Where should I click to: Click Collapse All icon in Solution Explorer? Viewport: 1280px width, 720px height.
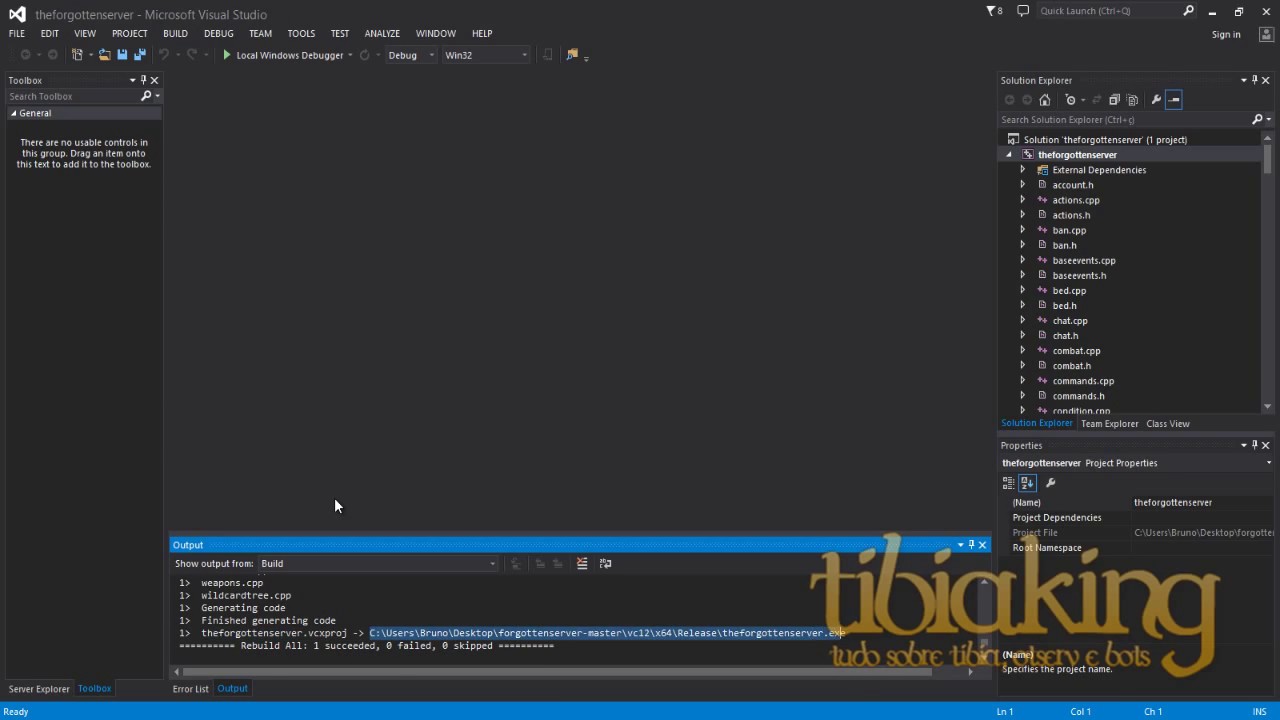(1114, 100)
